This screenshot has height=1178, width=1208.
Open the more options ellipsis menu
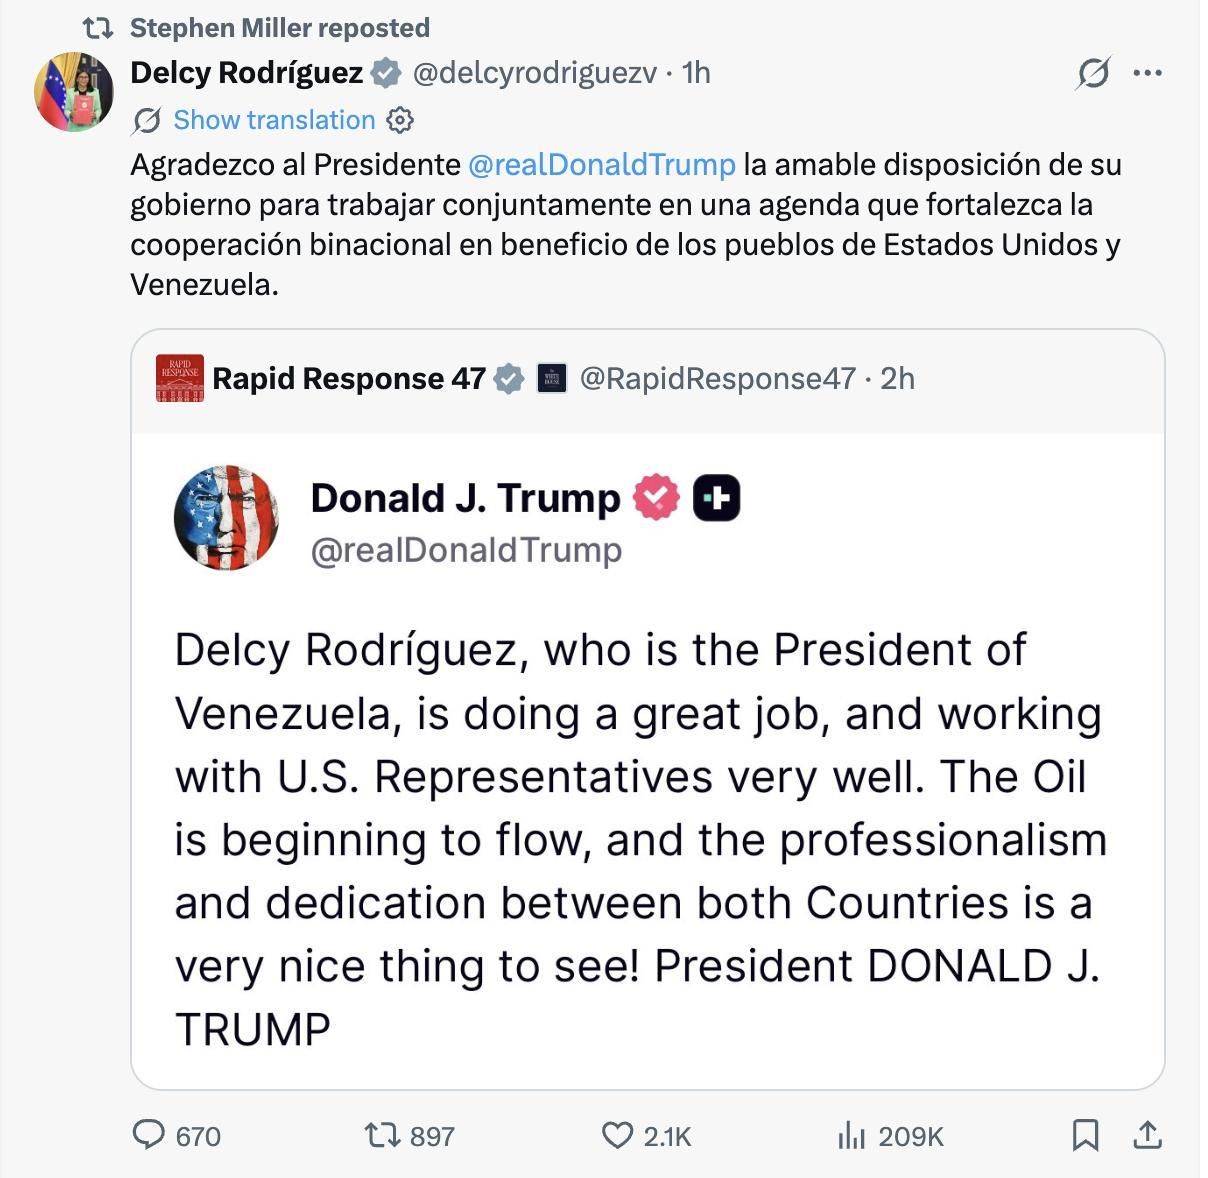1150,72
